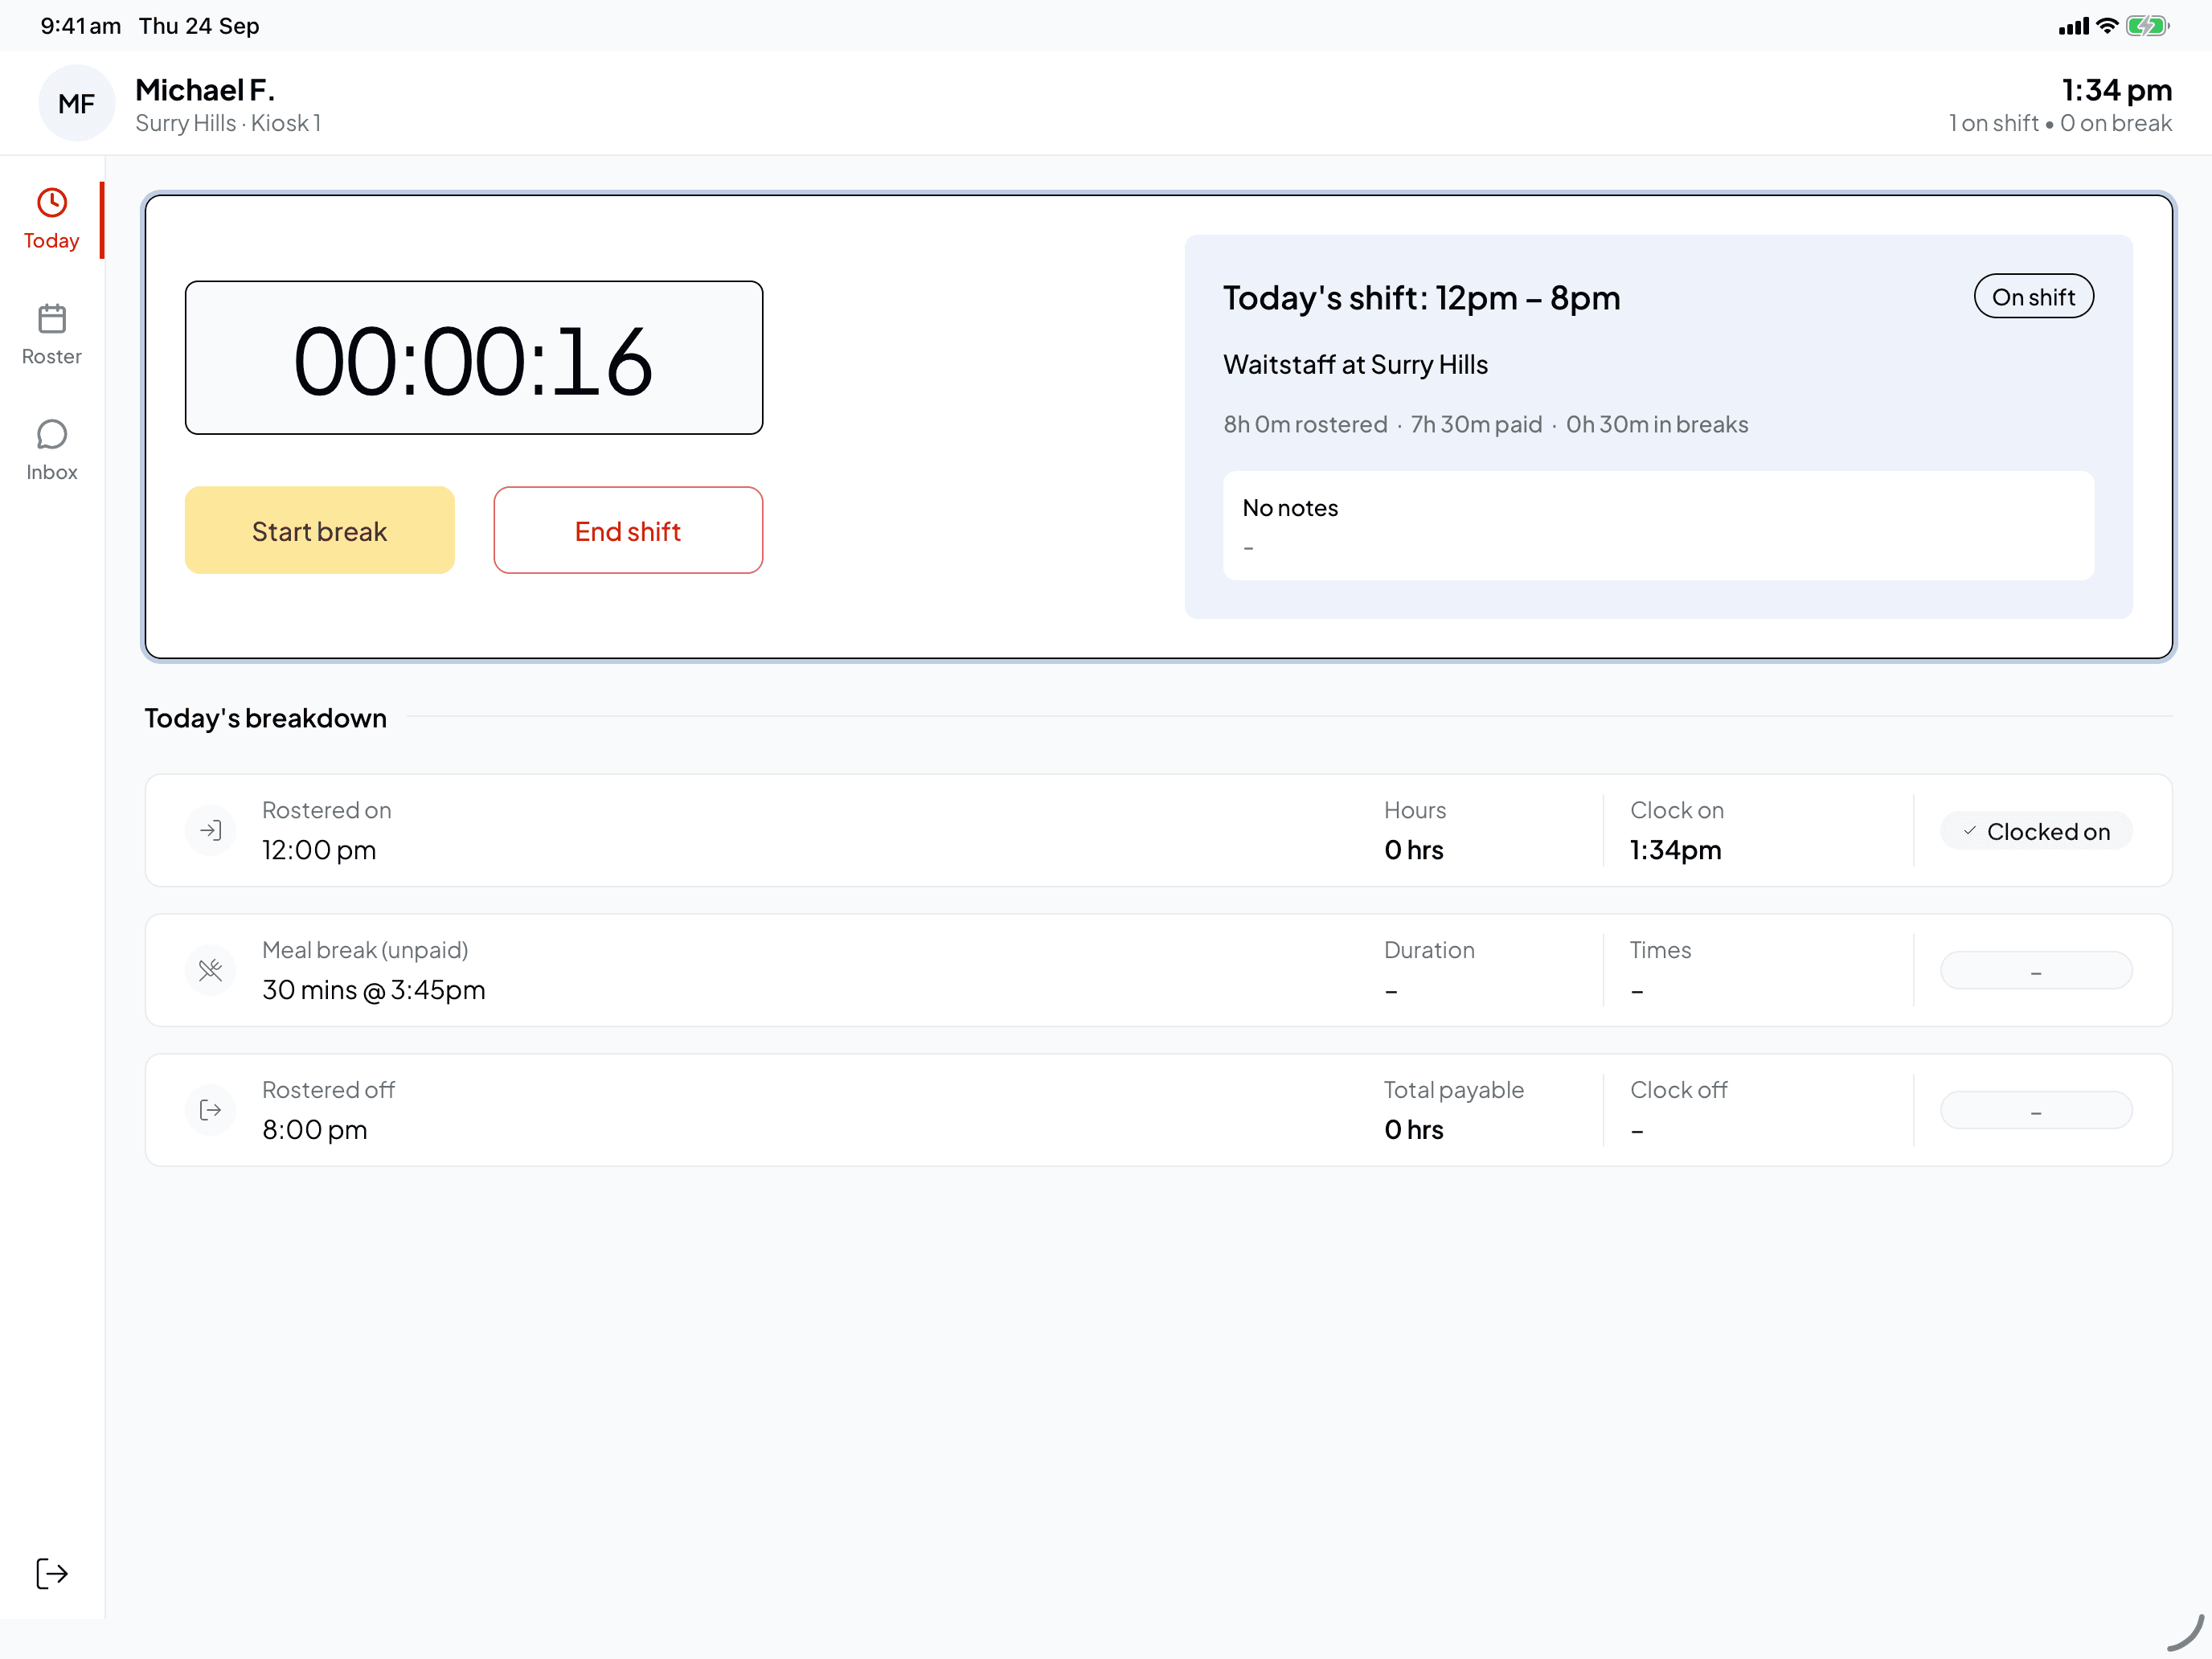Click the Clocked on status pill
Screen dimensions: 2212x1659
[x=2036, y=831]
